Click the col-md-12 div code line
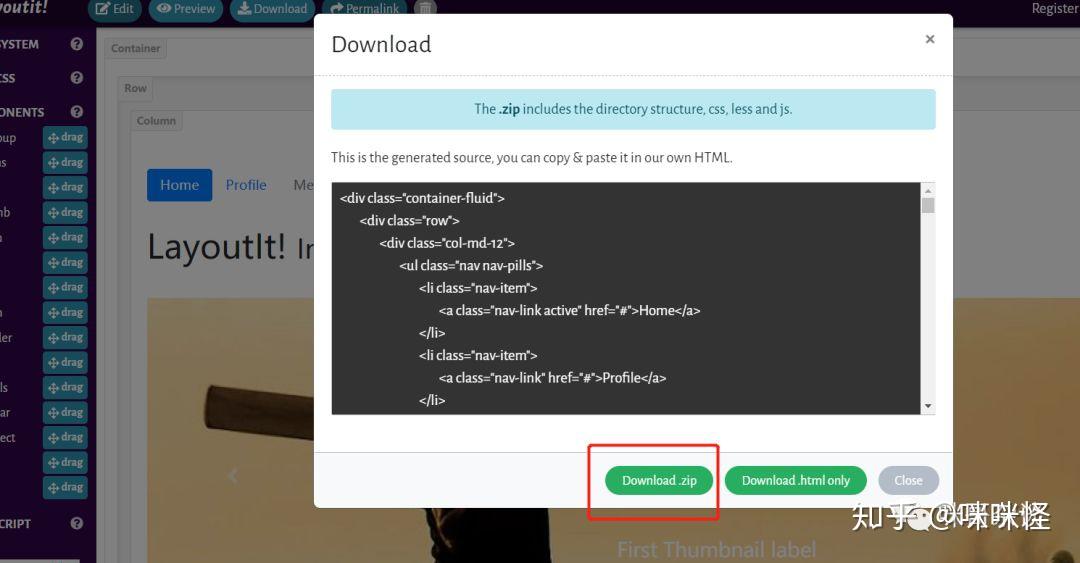 [446, 243]
